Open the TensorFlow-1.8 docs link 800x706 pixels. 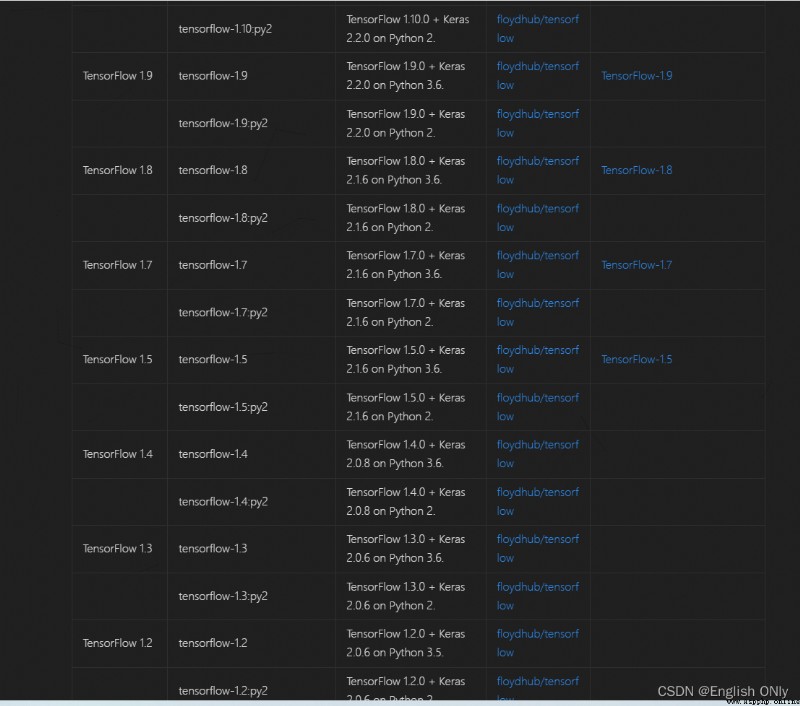point(636,170)
